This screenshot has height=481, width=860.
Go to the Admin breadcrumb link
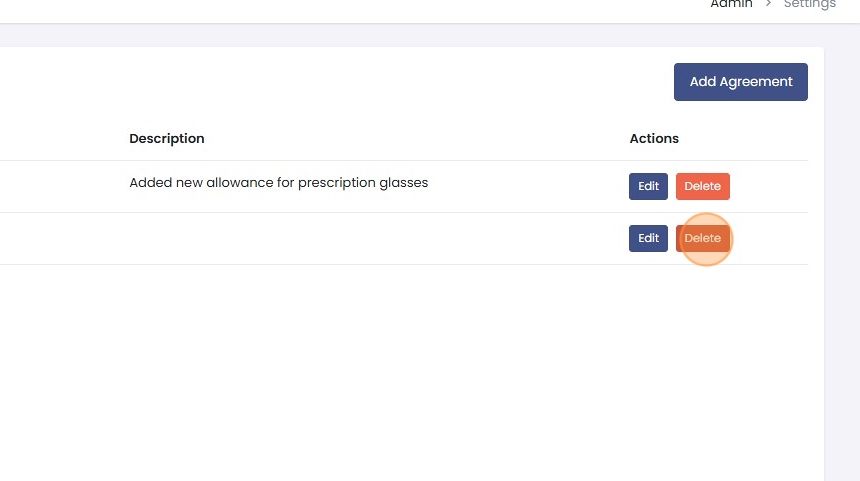(x=731, y=4)
